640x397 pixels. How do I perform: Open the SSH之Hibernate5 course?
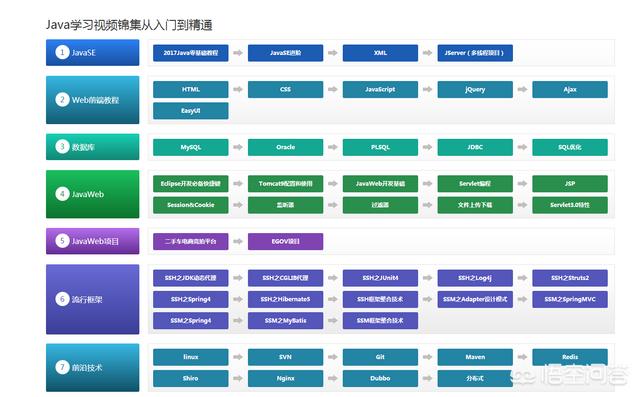[285, 299]
